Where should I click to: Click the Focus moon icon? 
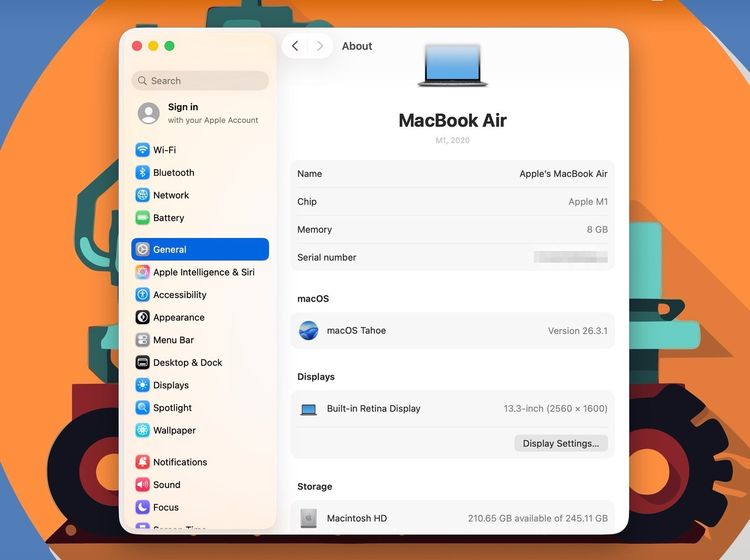[143, 507]
